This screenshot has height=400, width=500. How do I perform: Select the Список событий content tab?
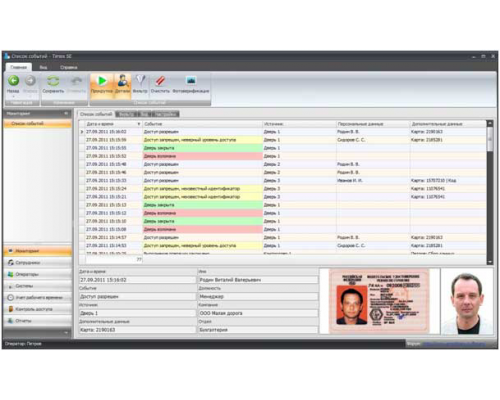pyautogui.click(x=96, y=114)
